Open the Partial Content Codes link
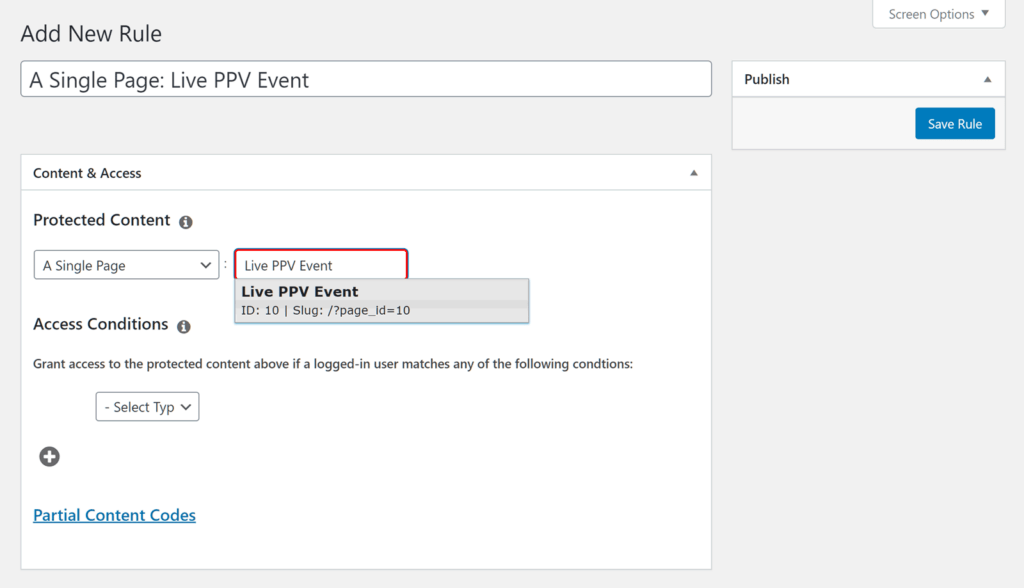The width and height of the screenshot is (1024, 588). (114, 515)
